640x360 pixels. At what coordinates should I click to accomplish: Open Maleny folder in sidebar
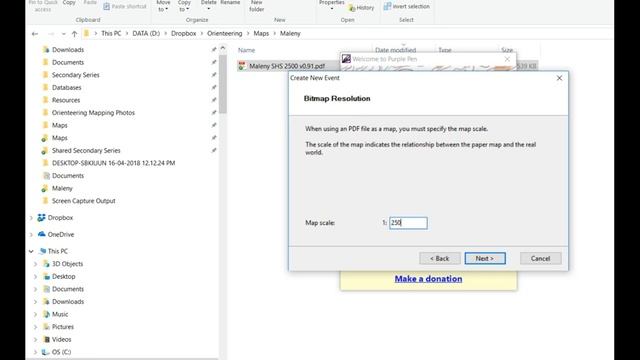tap(62, 189)
